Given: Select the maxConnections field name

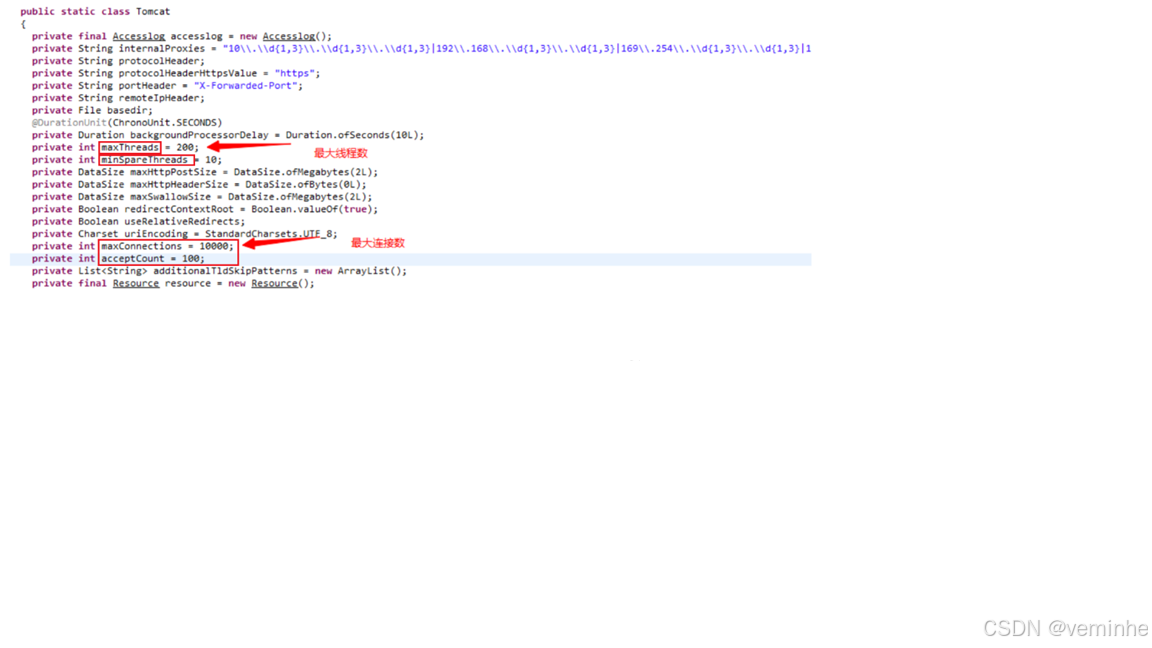Looking at the screenshot, I should (x=142, y=247).
